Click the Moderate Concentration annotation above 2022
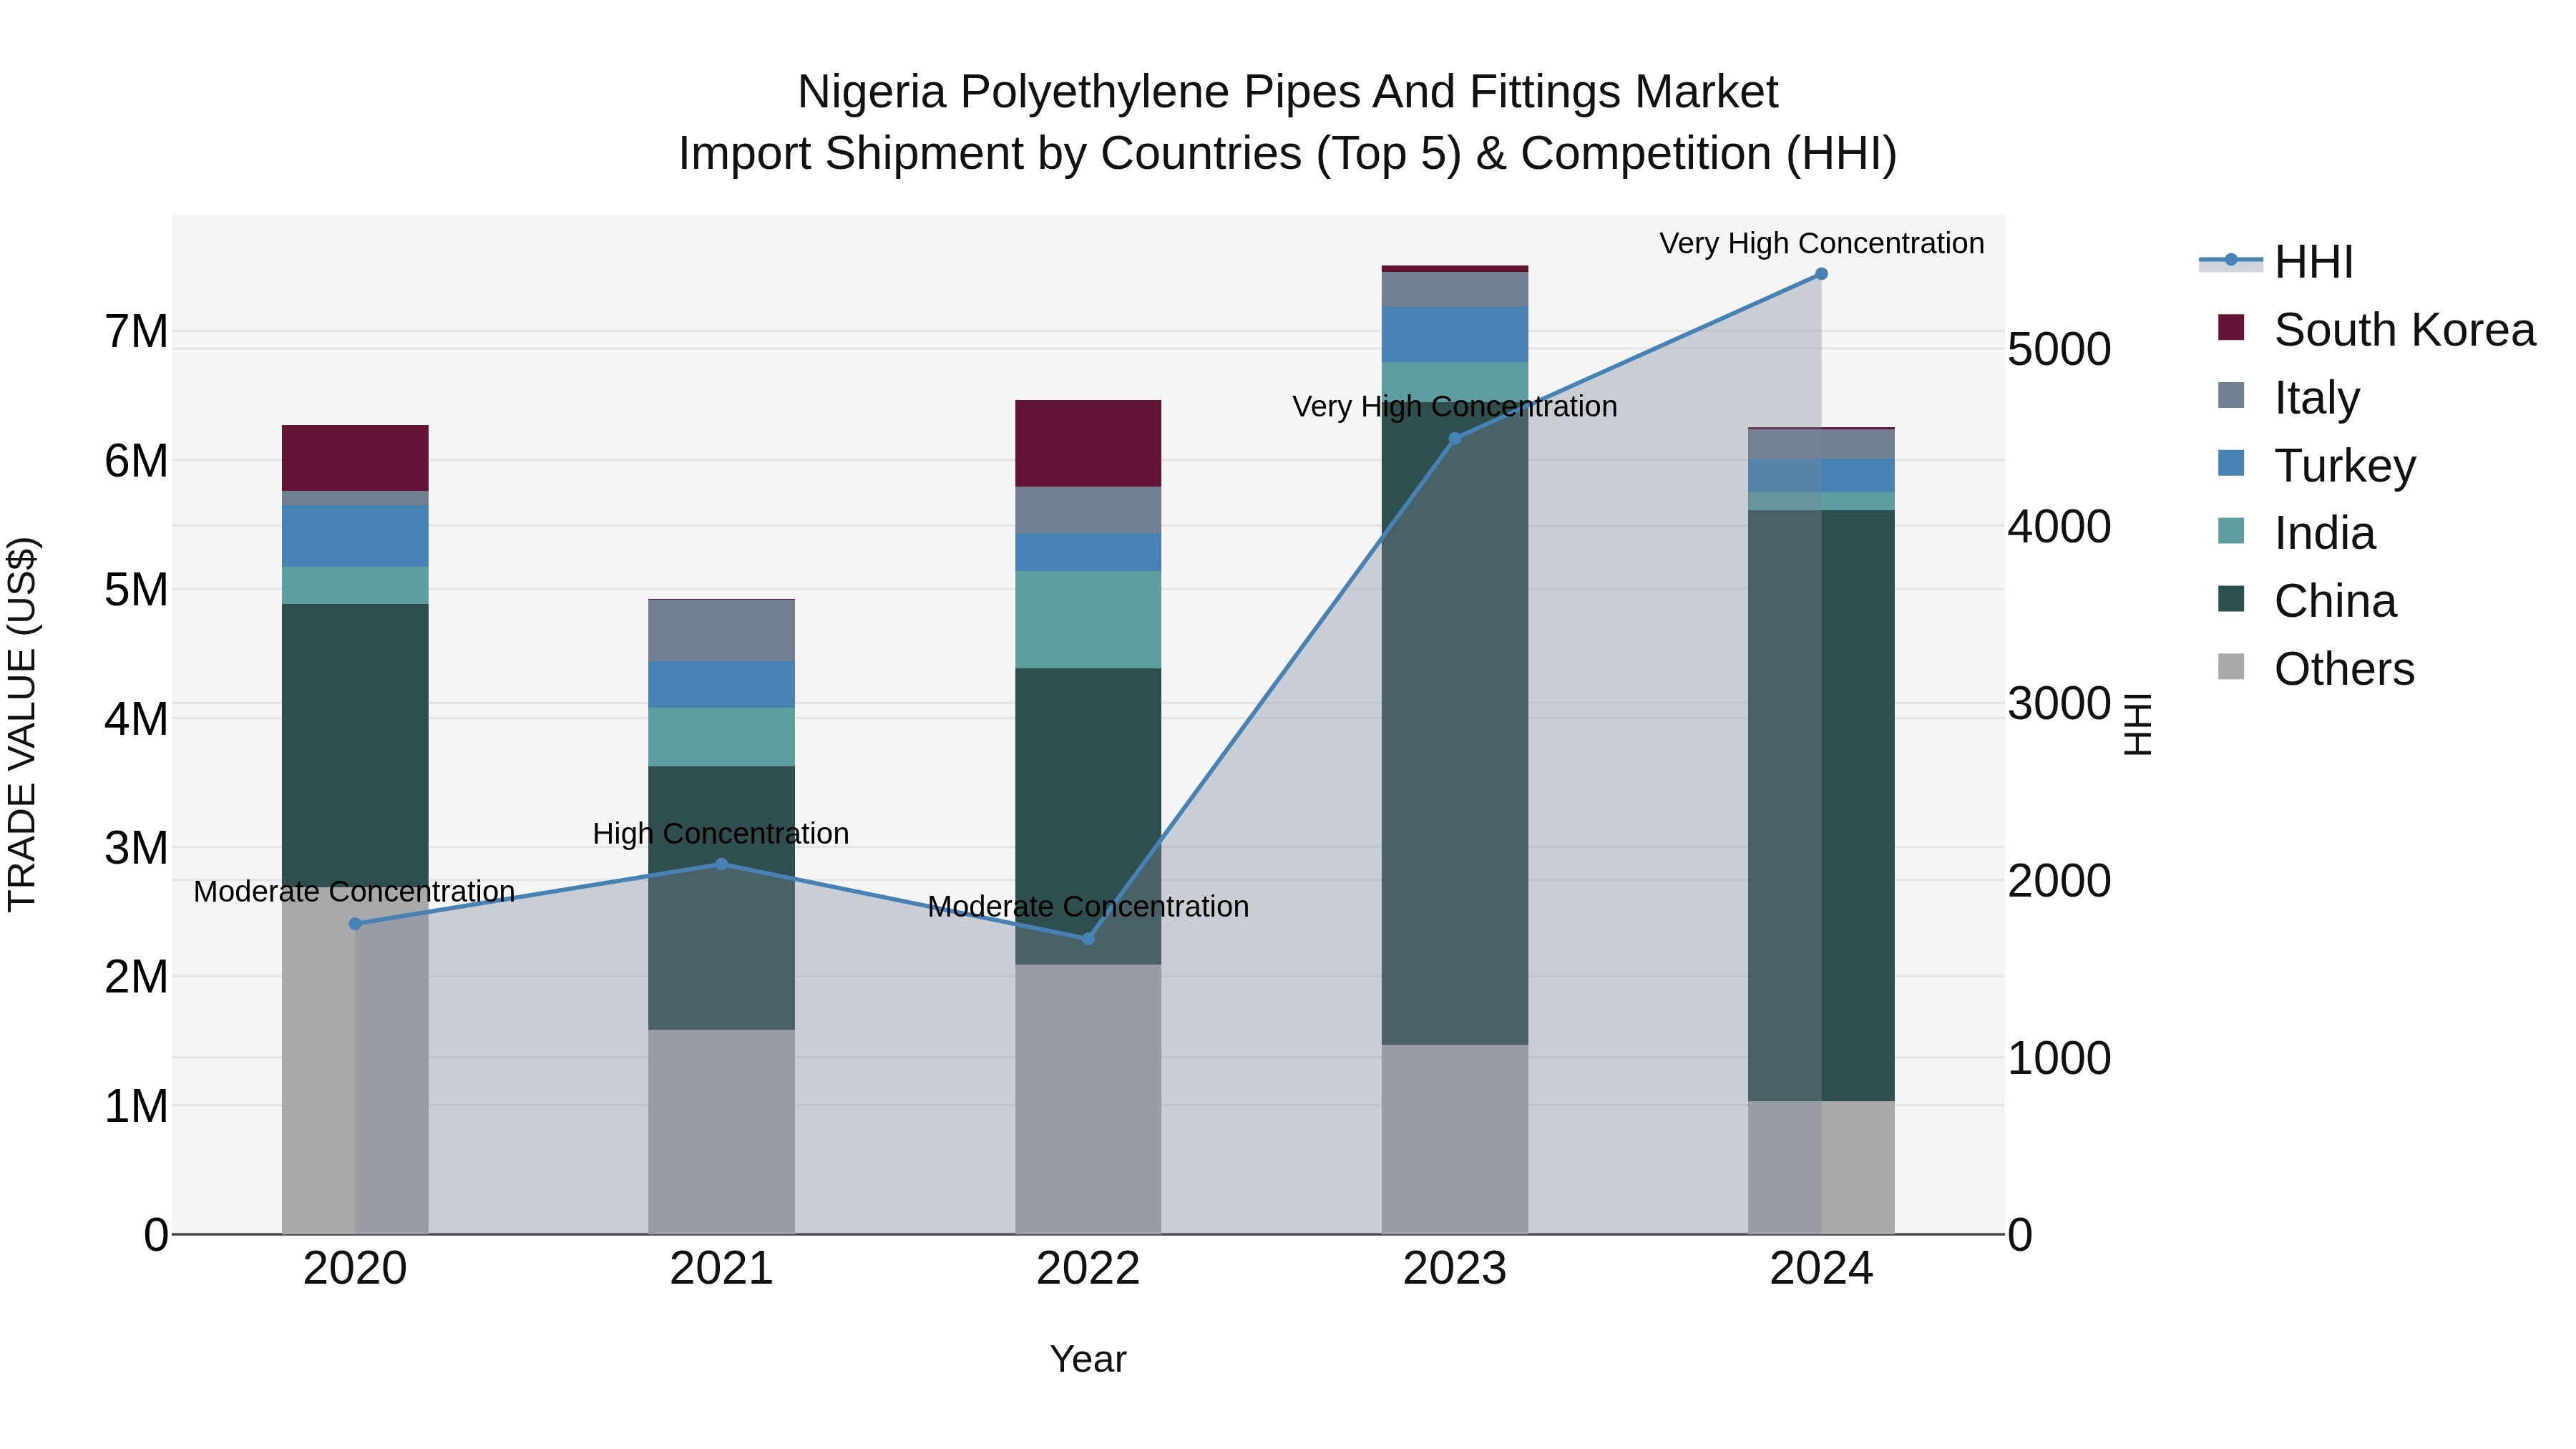This screenshot has width=2576, height=1449. click(1088, 906)
